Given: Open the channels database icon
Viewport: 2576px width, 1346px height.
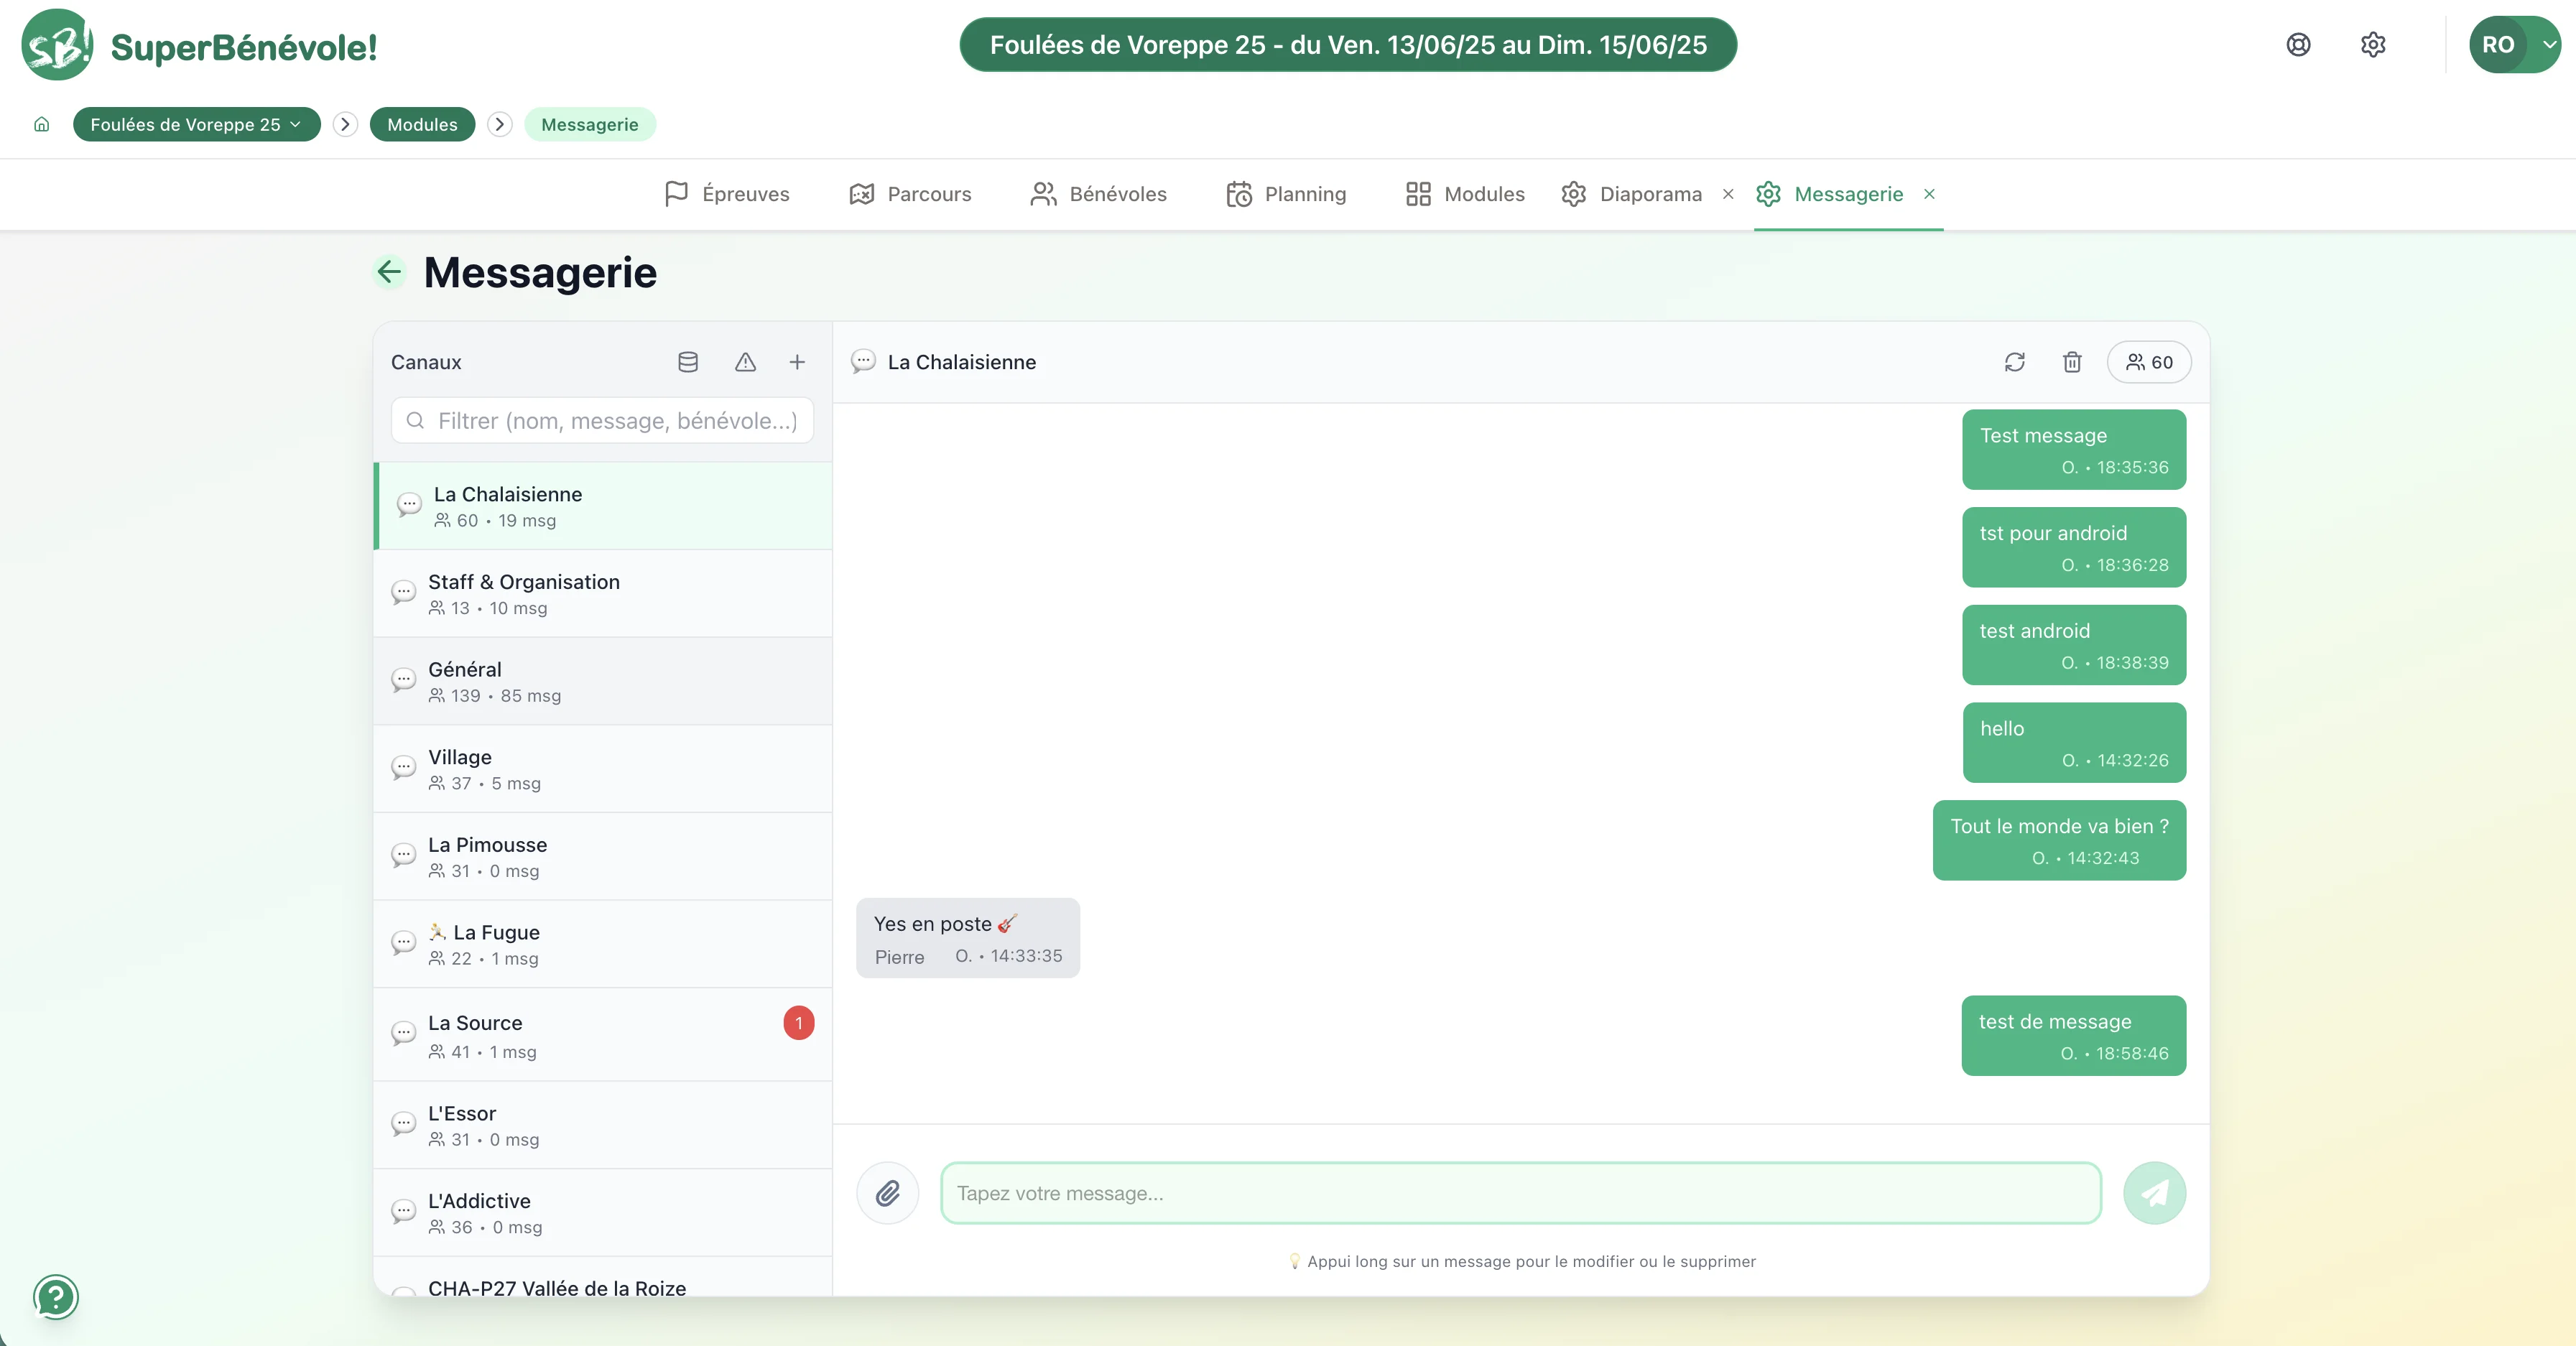Looking at the screenshot, I should [688, 362].
